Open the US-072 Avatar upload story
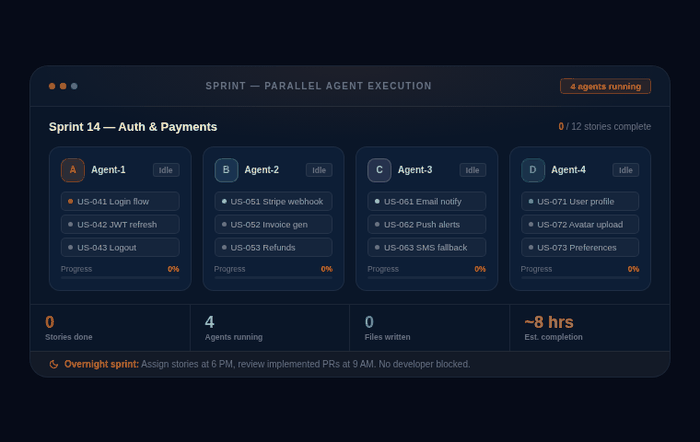Viewport: 700px width, 442px height. (x=580, y=224)
